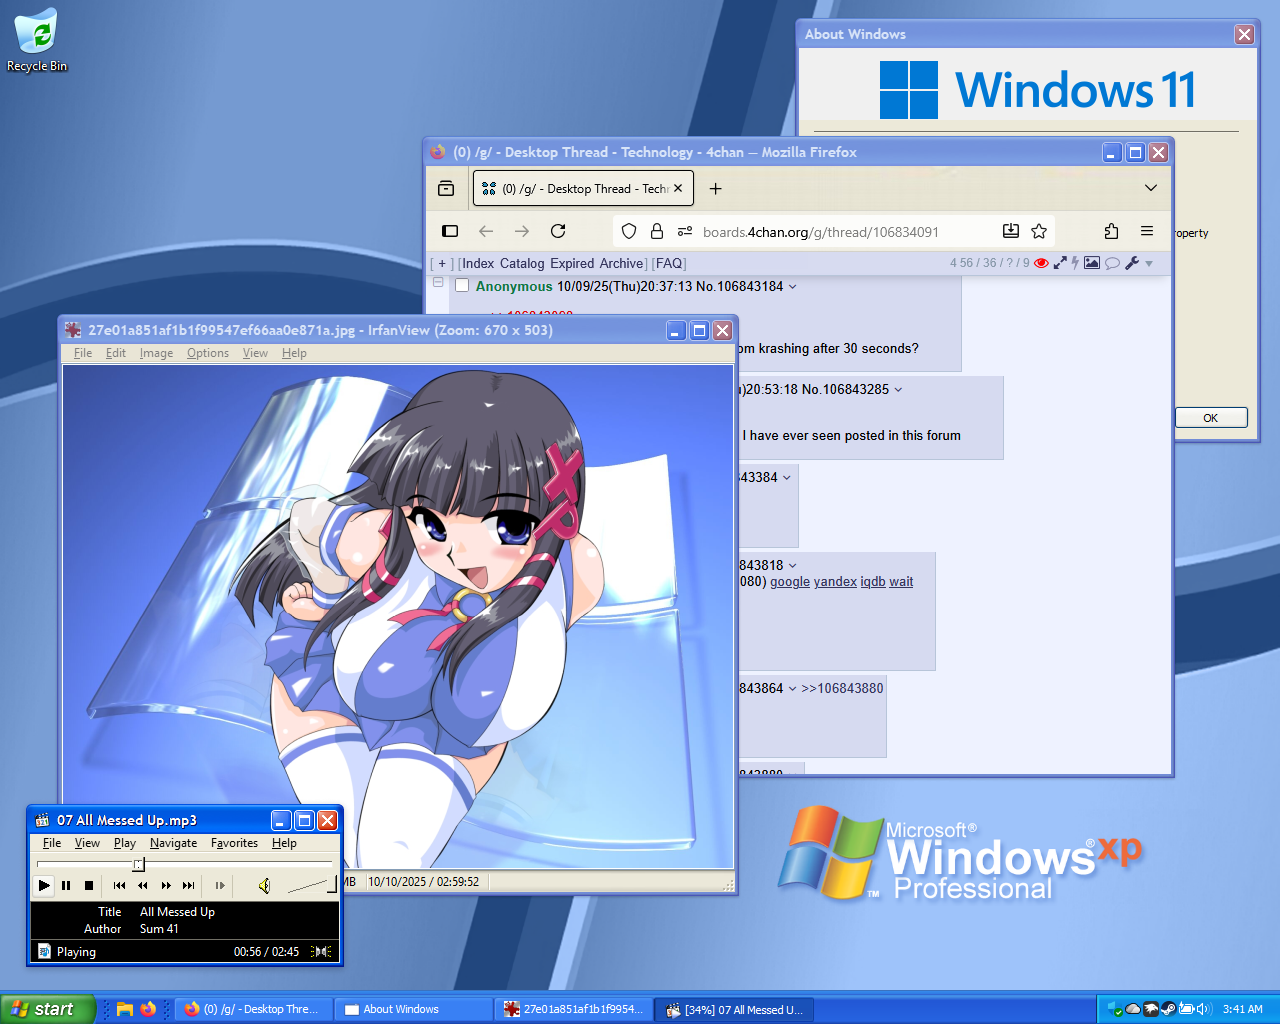Image resolution: width=1280 pixels, height=1024 pixels.
Task: Click the site security padlock icon
Action: [657, 231]
